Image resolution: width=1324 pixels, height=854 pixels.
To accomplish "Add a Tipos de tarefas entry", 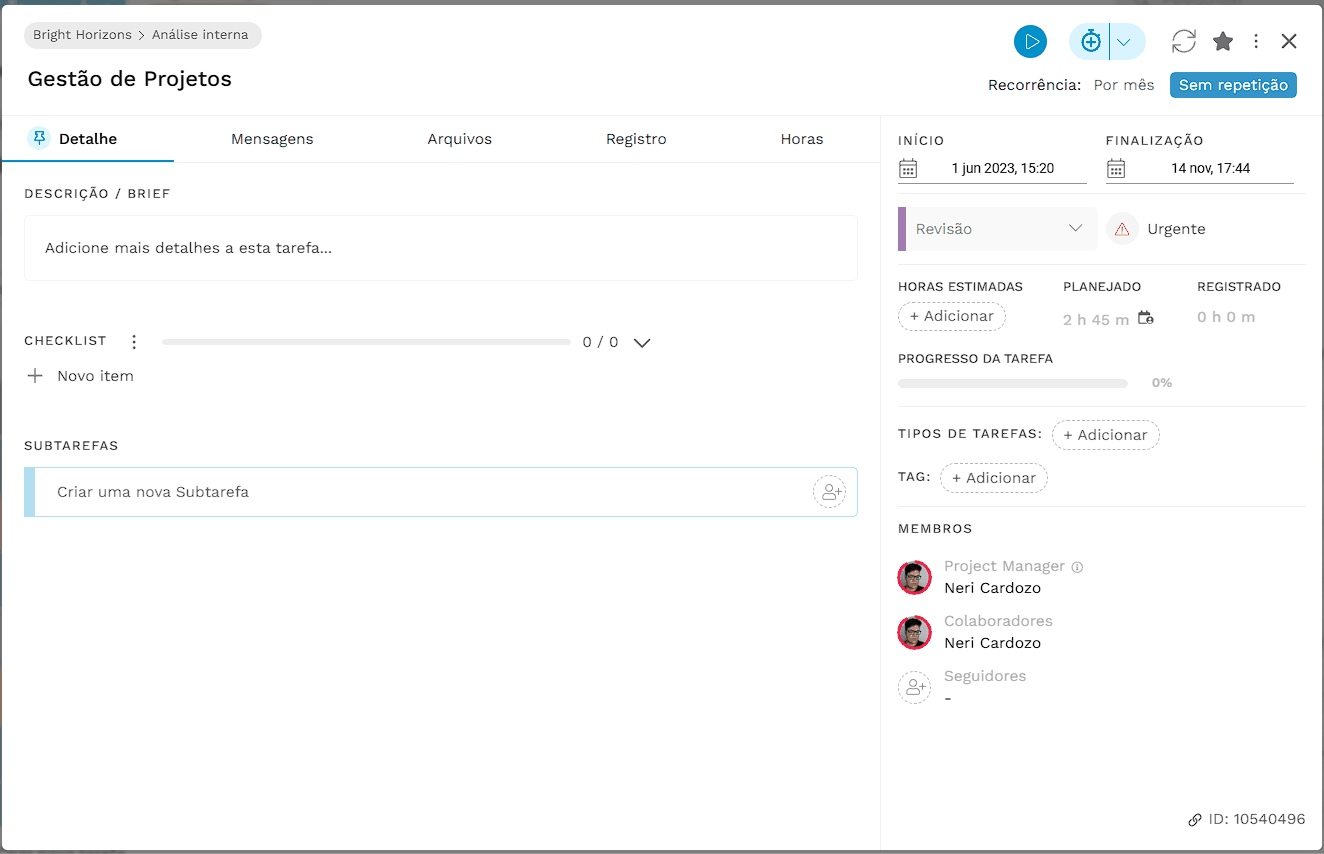I will click(1106, 435).
